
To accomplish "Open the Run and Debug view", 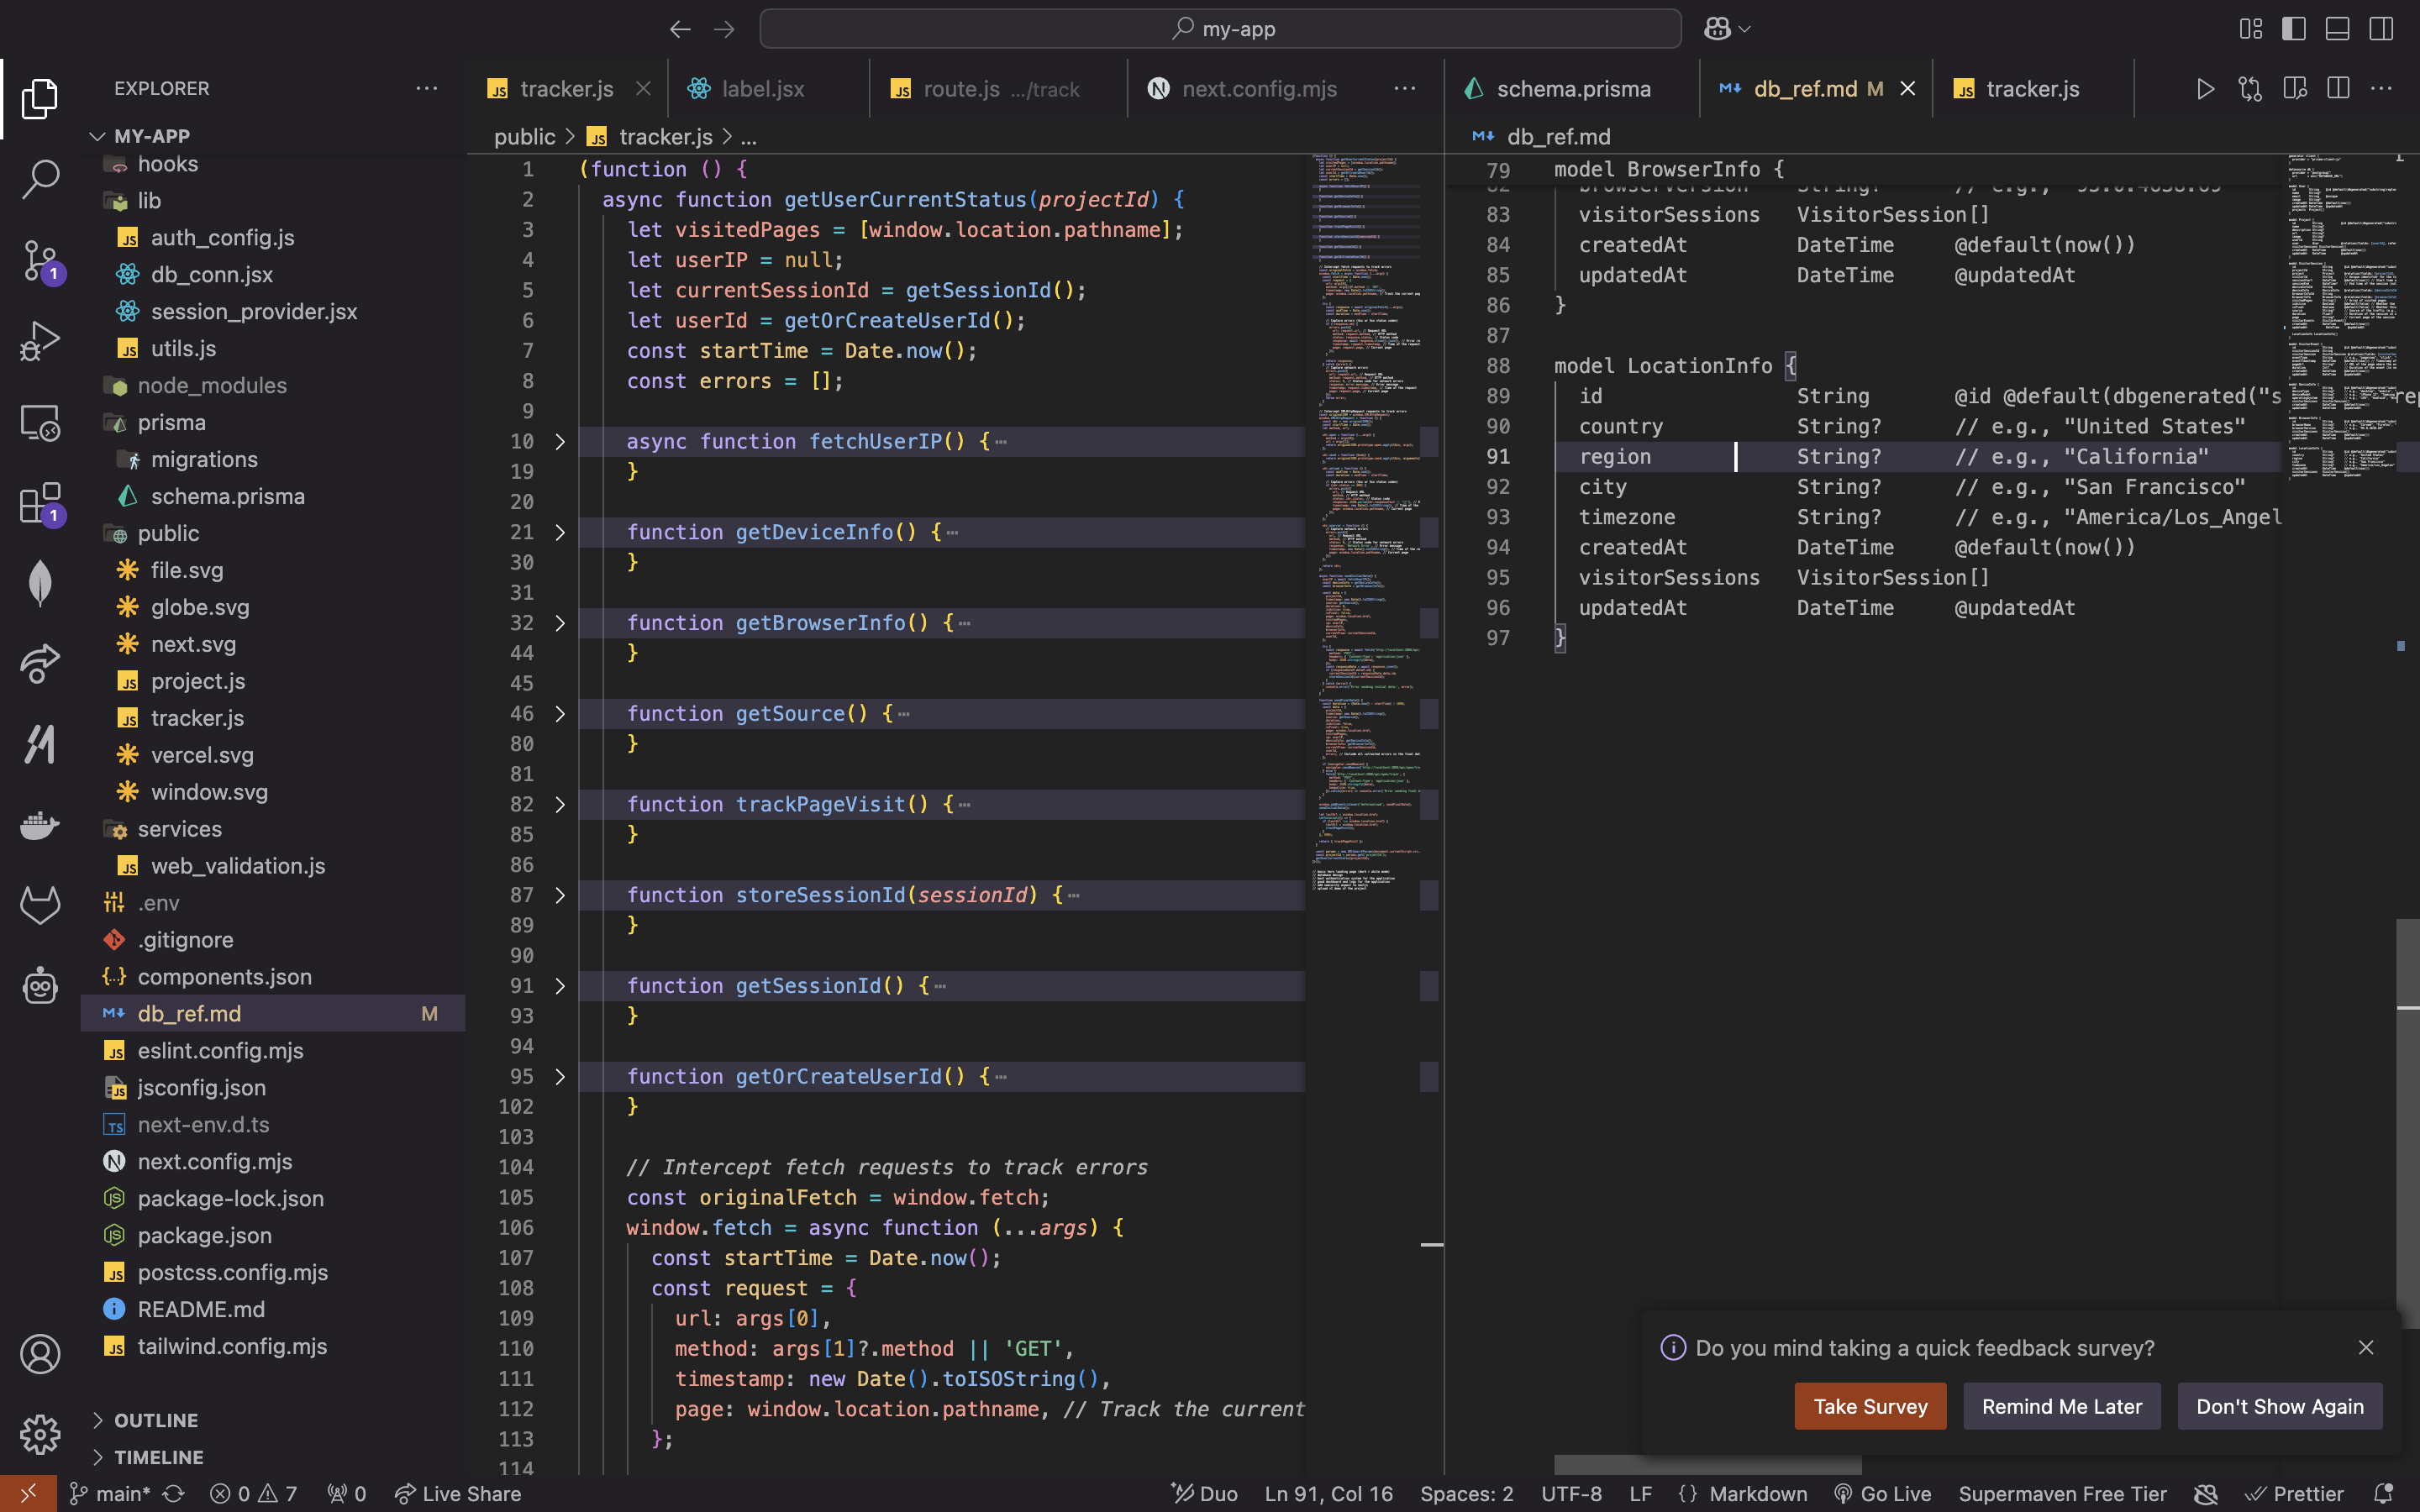I will [x=40, y=341].
